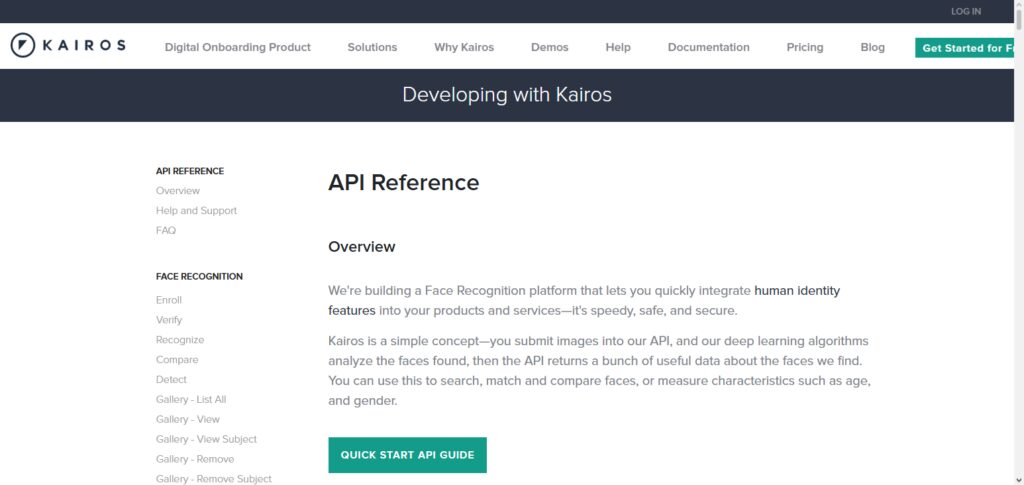The image size is (1024, 485).
Task: Open Gallery - View Subject link
Action: (x=206, y=439)
